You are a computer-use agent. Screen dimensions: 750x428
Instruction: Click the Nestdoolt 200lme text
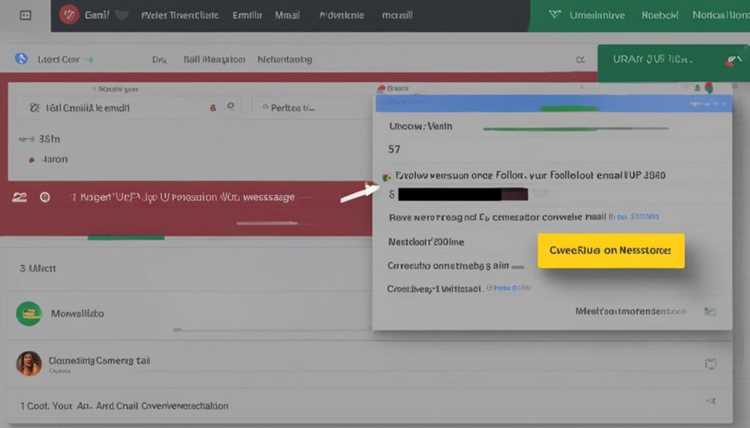pos(426,242)
